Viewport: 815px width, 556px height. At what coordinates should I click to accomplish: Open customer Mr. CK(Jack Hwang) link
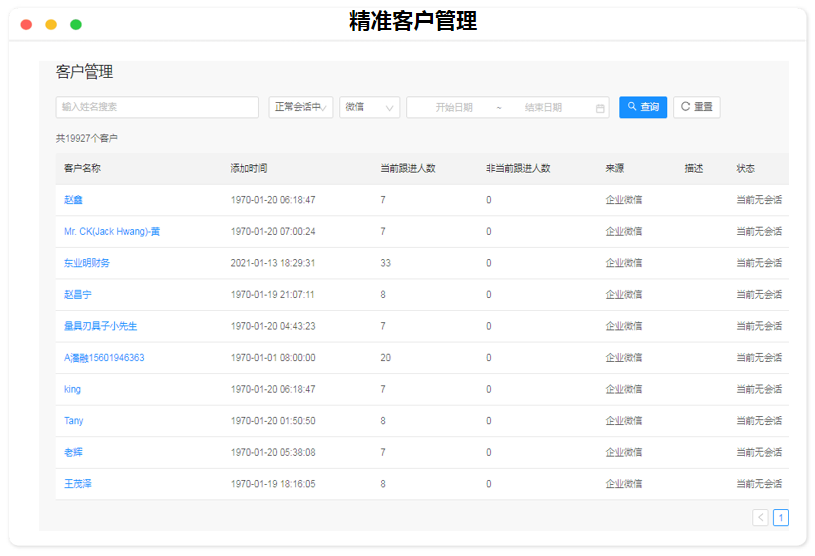[112, 232]
